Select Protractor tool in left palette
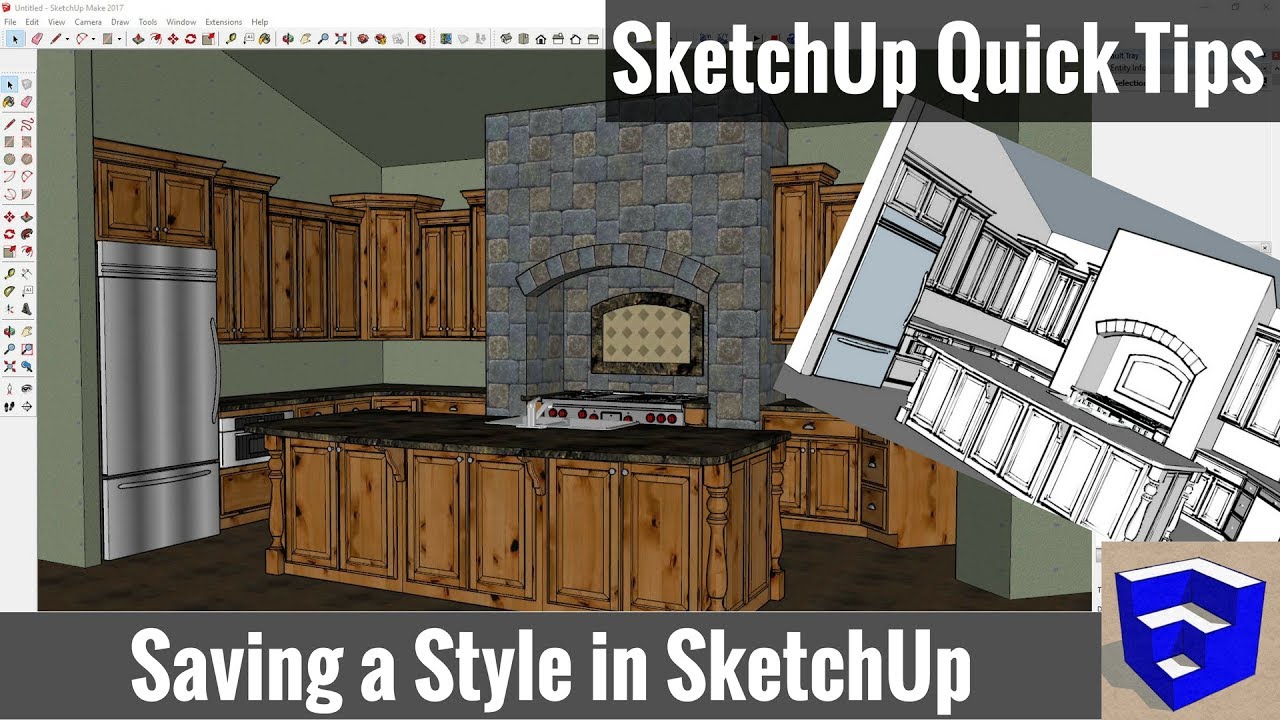Screen dimensions: 1280x720 9,291
